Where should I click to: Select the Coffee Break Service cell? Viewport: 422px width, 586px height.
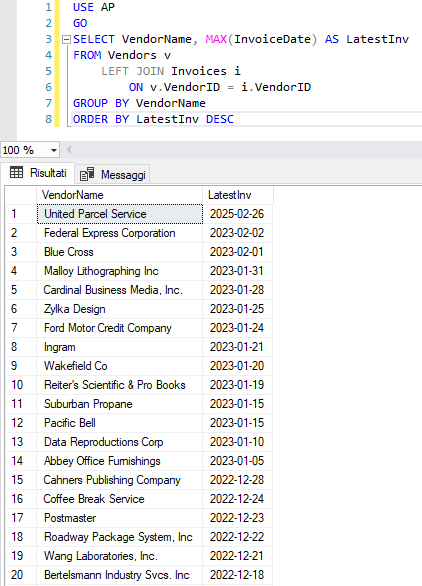(120, 499)
